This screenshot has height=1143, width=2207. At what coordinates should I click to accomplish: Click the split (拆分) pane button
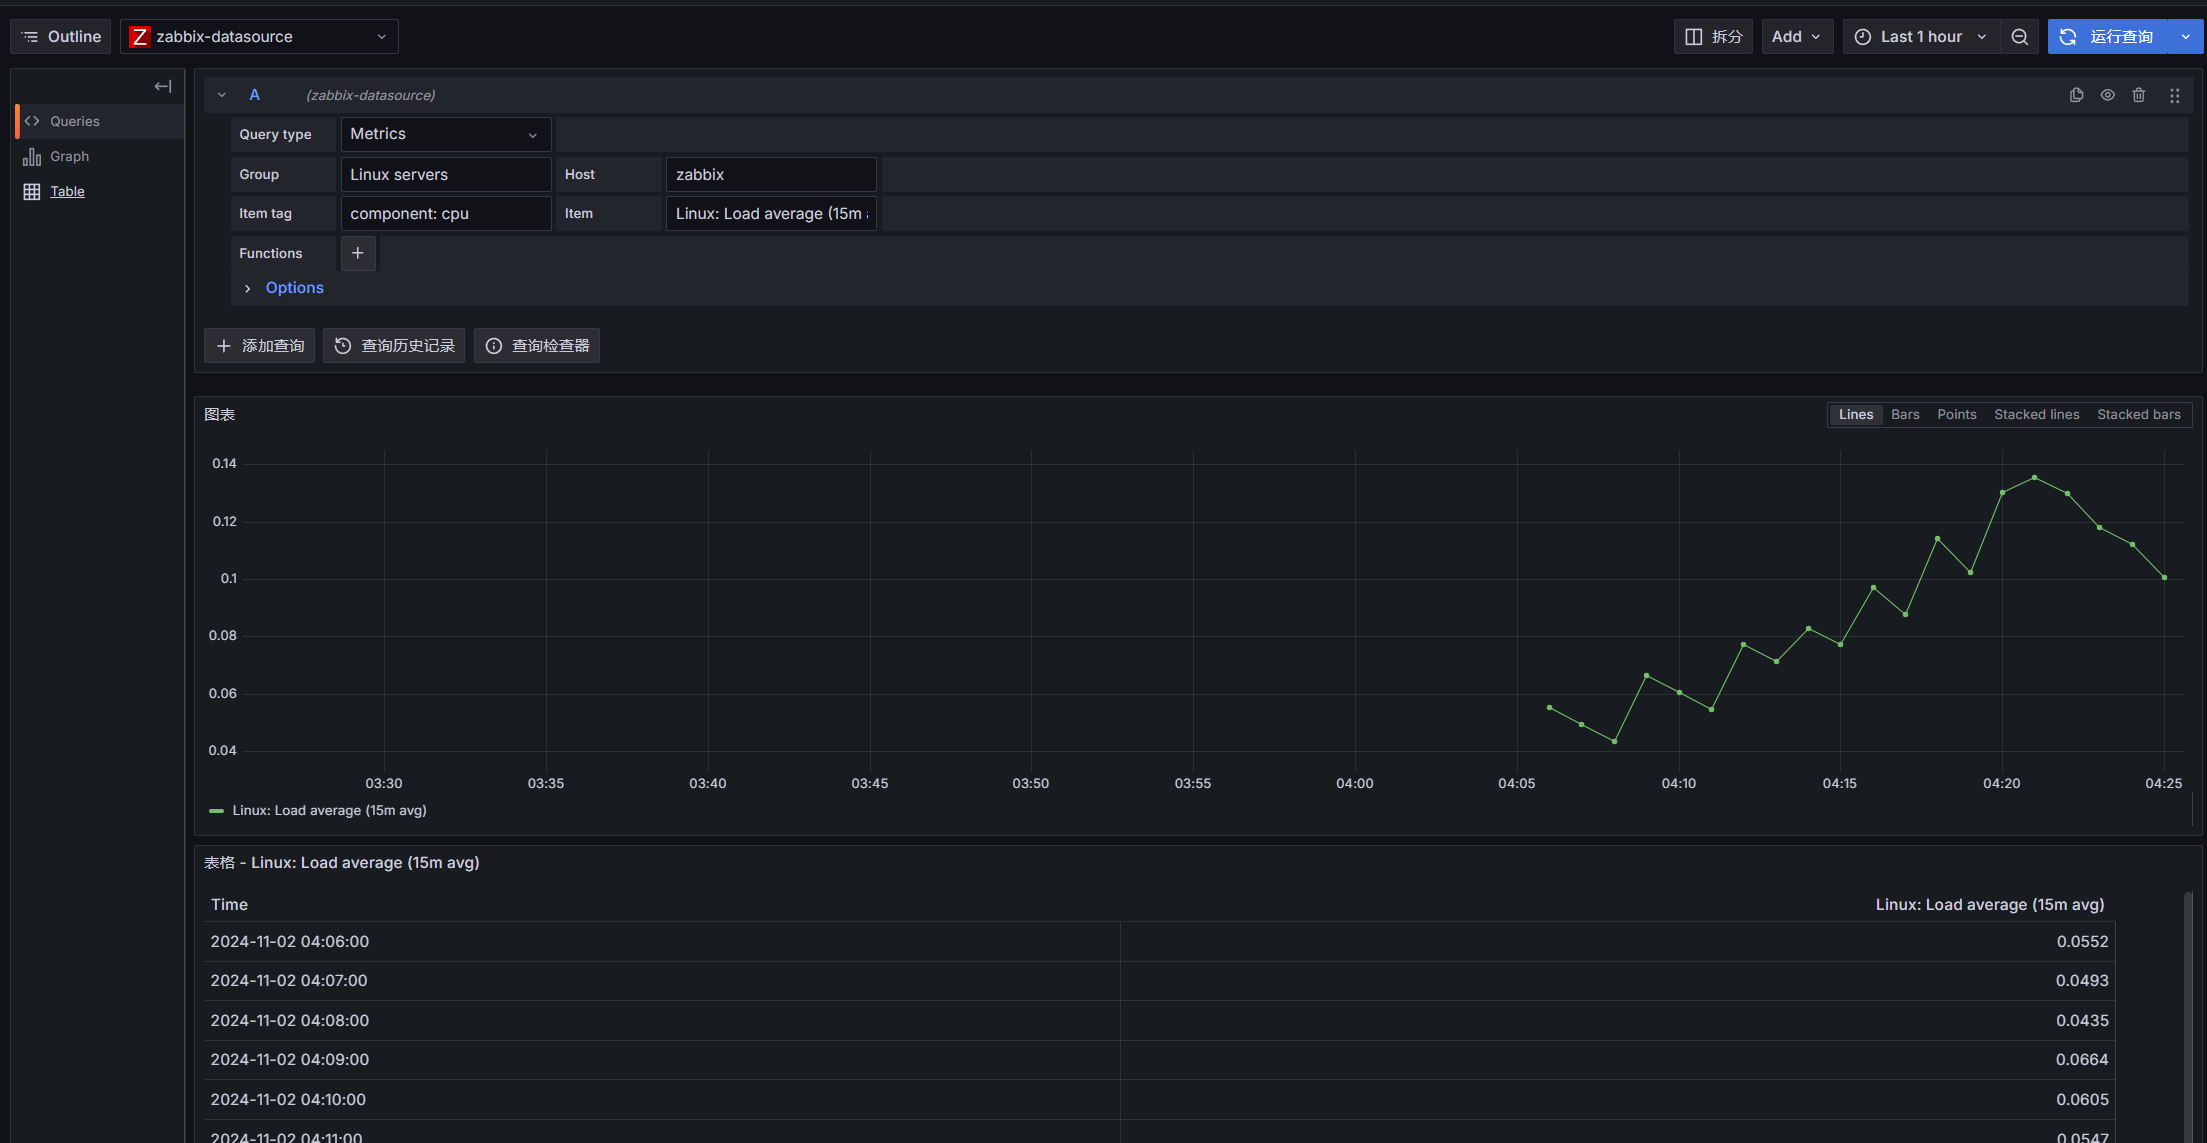click(1713, 37)
